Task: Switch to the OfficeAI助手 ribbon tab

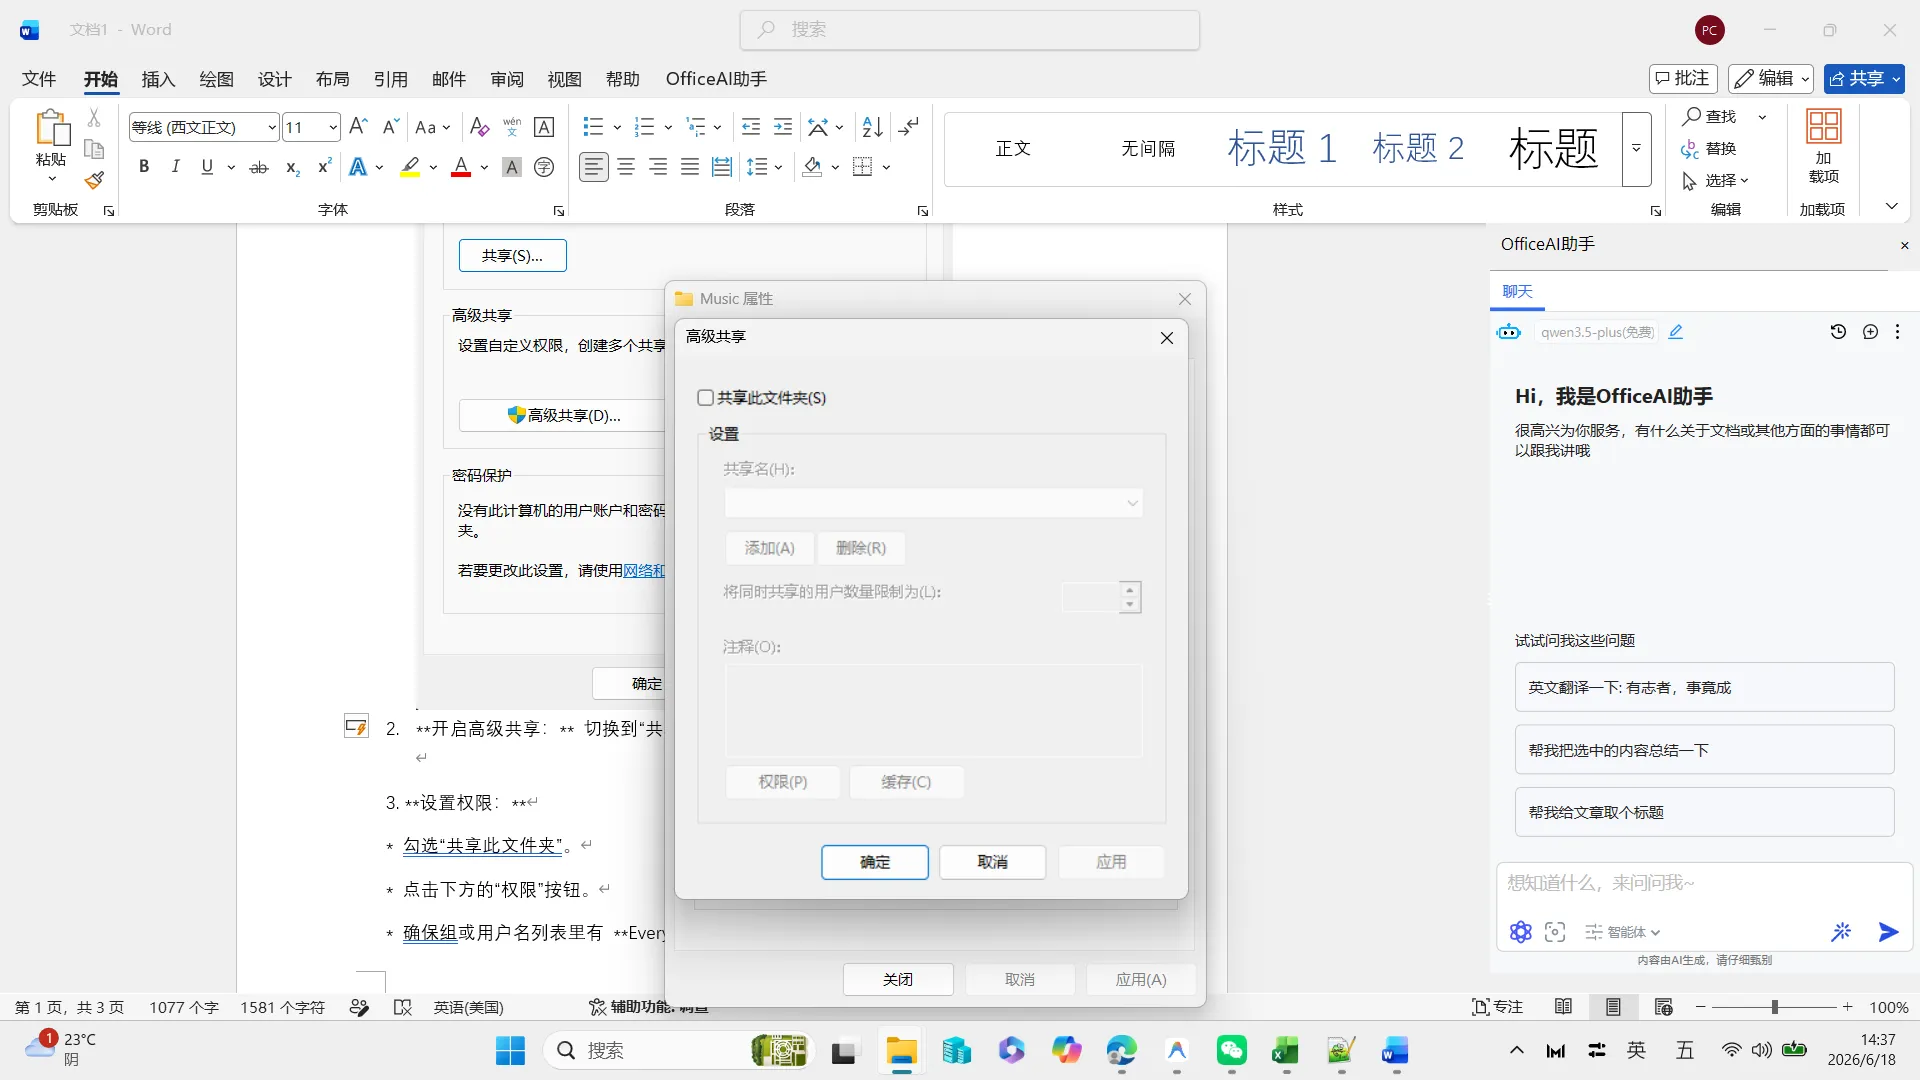Action: tap(716, 79)
